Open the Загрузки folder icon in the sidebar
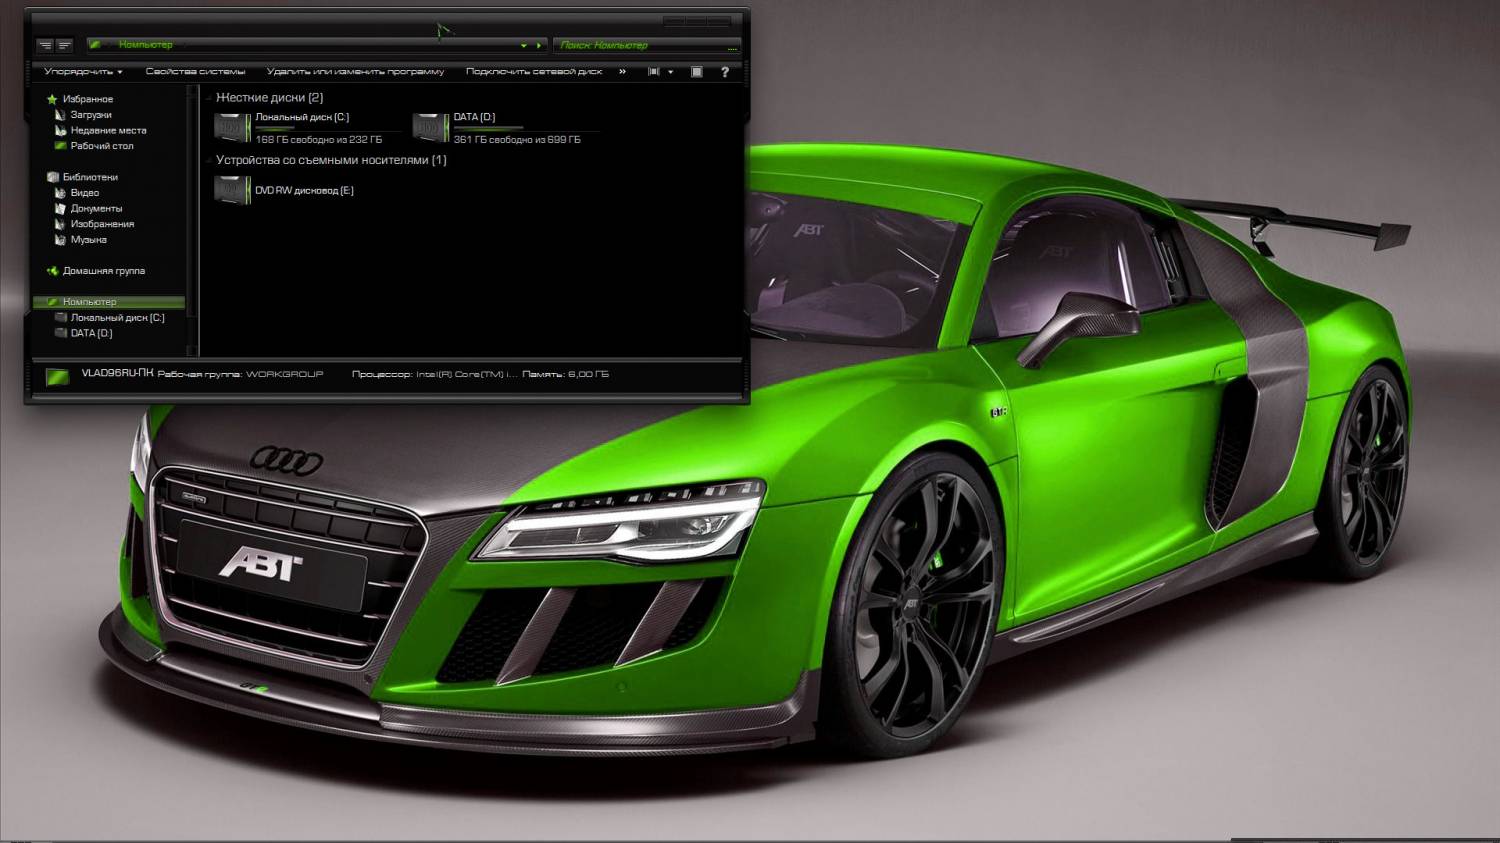The image size is (1500, 843). coord(60,115)
